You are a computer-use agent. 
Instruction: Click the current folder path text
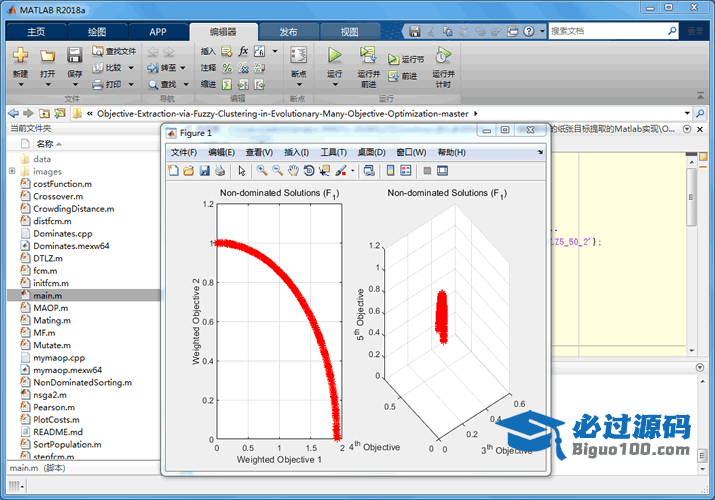283,113
